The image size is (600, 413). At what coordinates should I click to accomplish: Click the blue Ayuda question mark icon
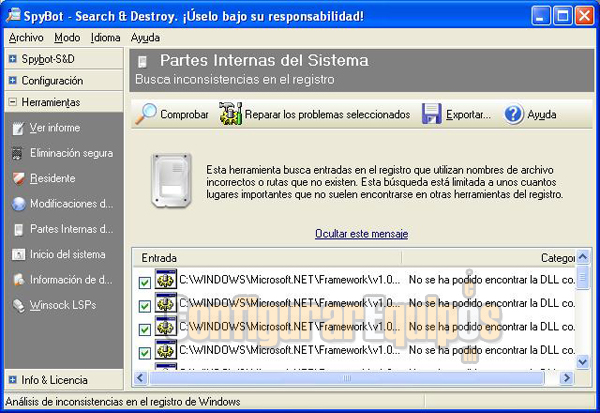(x=513, y=114)
